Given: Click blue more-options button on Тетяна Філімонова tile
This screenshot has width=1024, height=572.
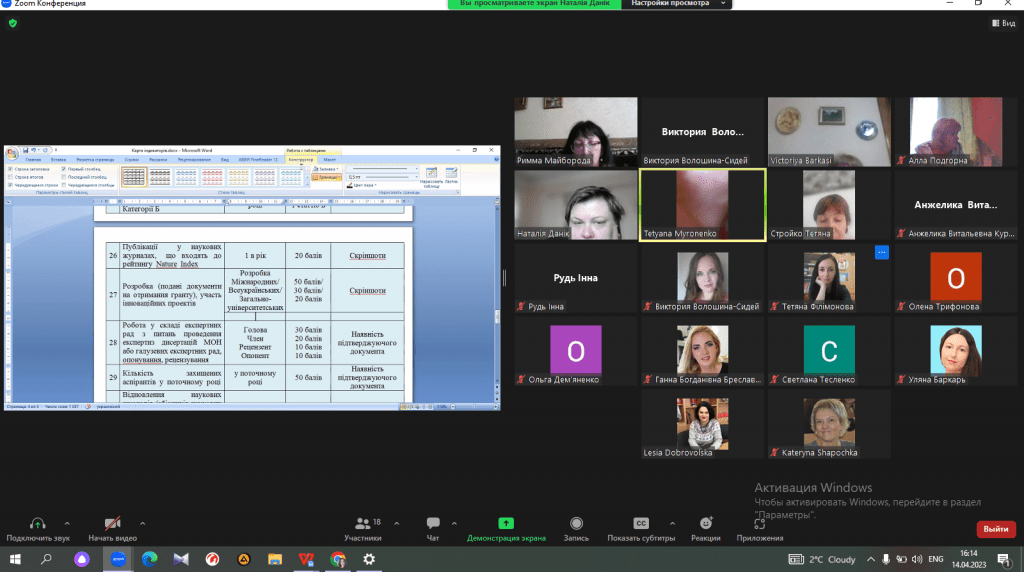Looking at the screenshot, I should point(882,252).
